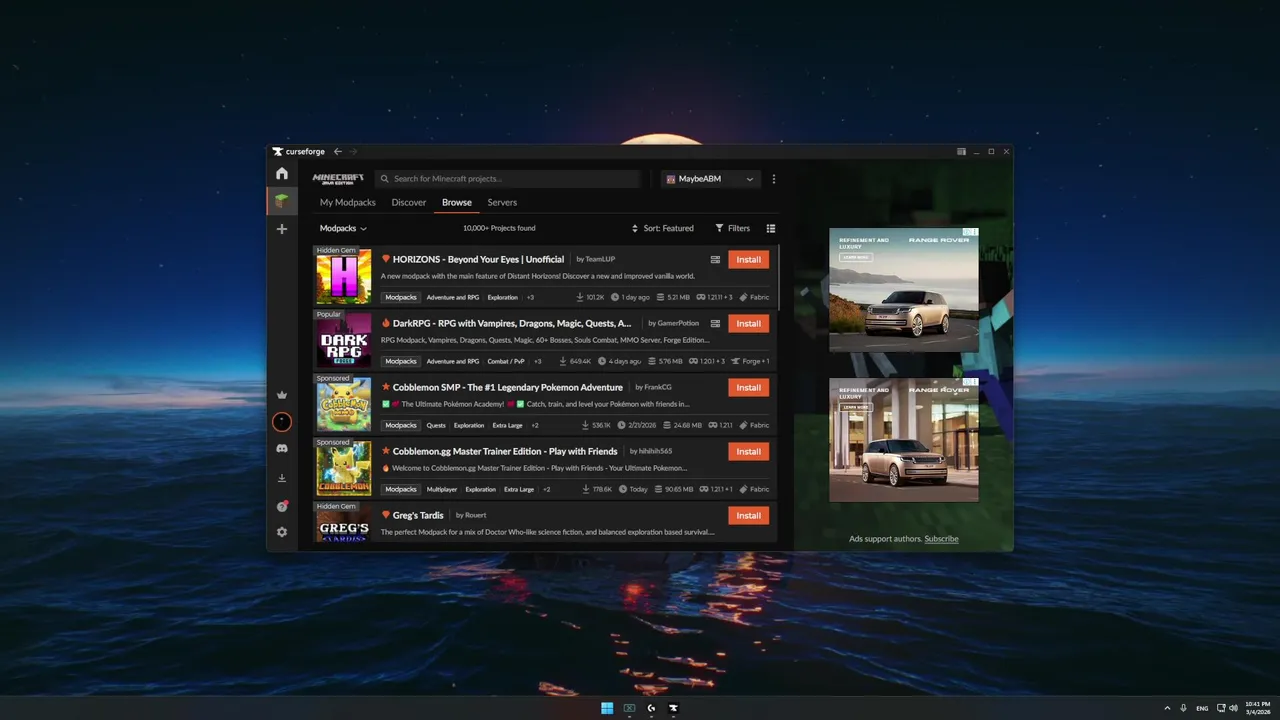1280x720 pixels.
Task: Expand the Modpacks category dropdown
Action: click(x=343, y=228)
